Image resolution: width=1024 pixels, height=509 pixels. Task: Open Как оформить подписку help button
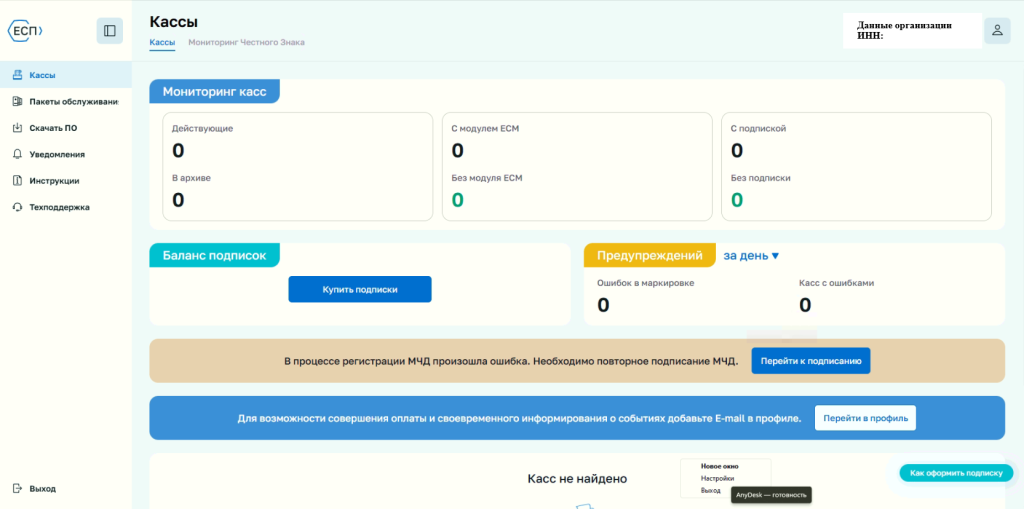tap(956, 473)
